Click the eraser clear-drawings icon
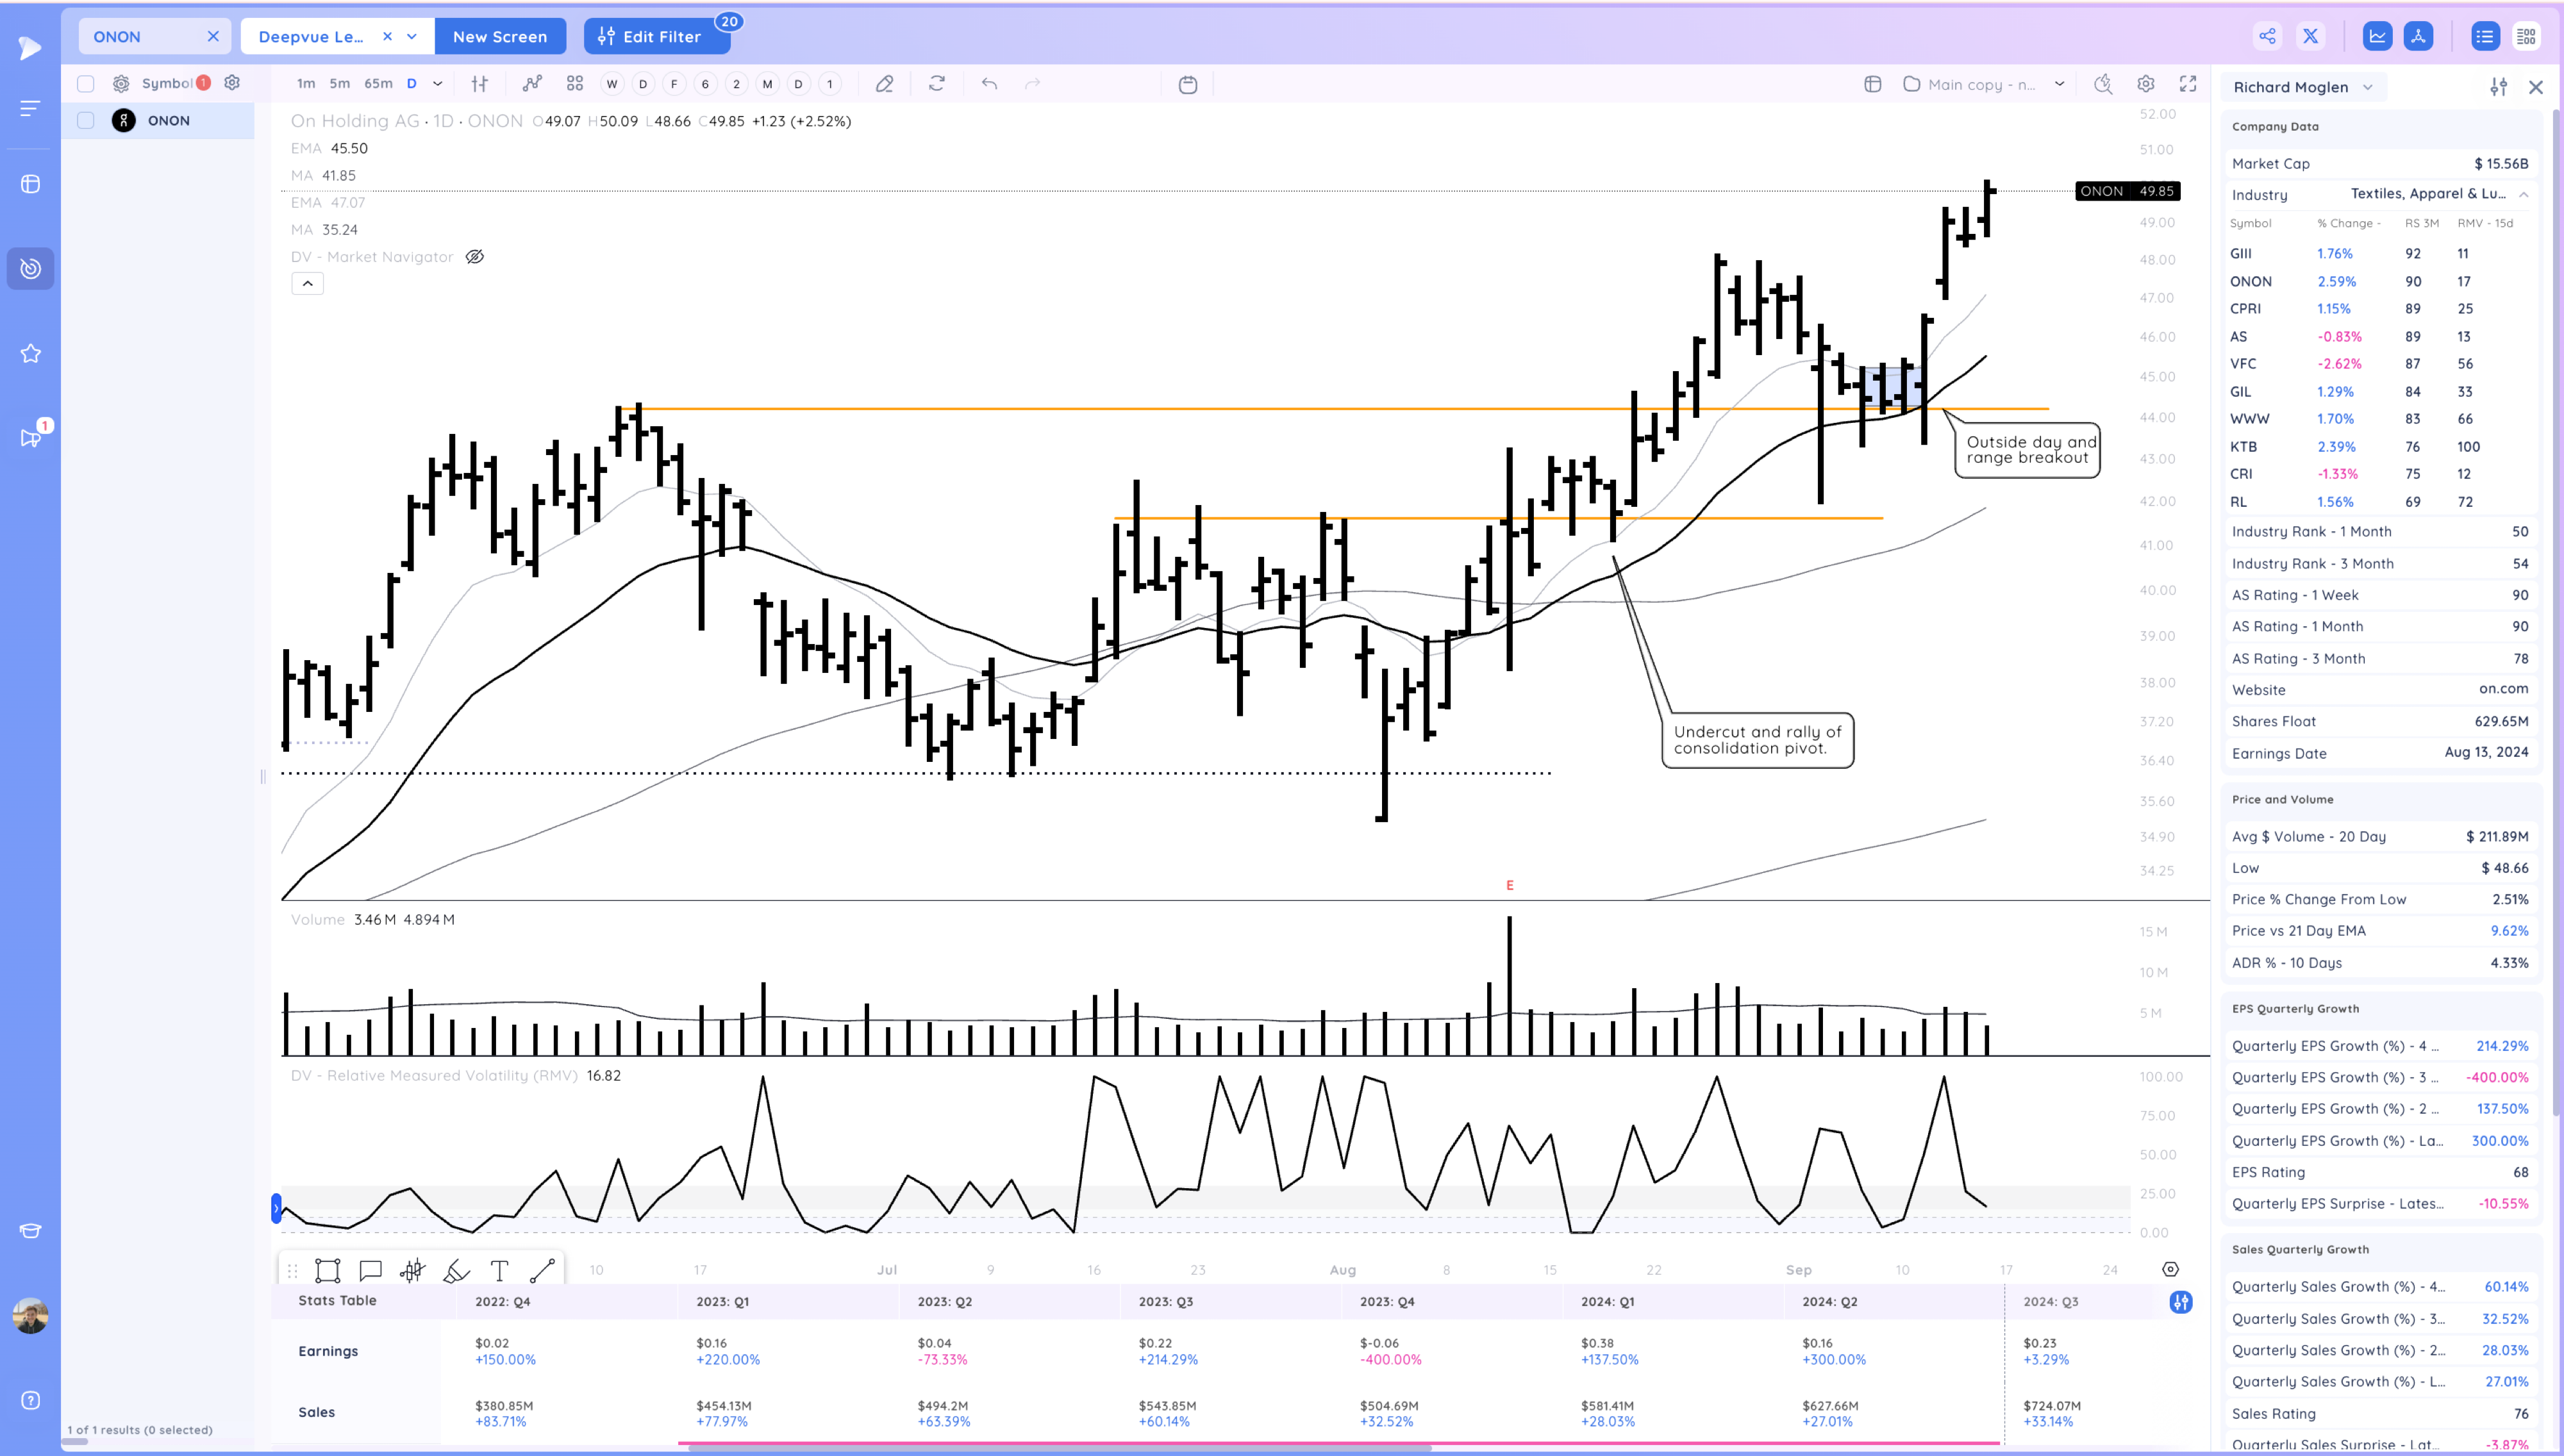 [x=884, y=84]
